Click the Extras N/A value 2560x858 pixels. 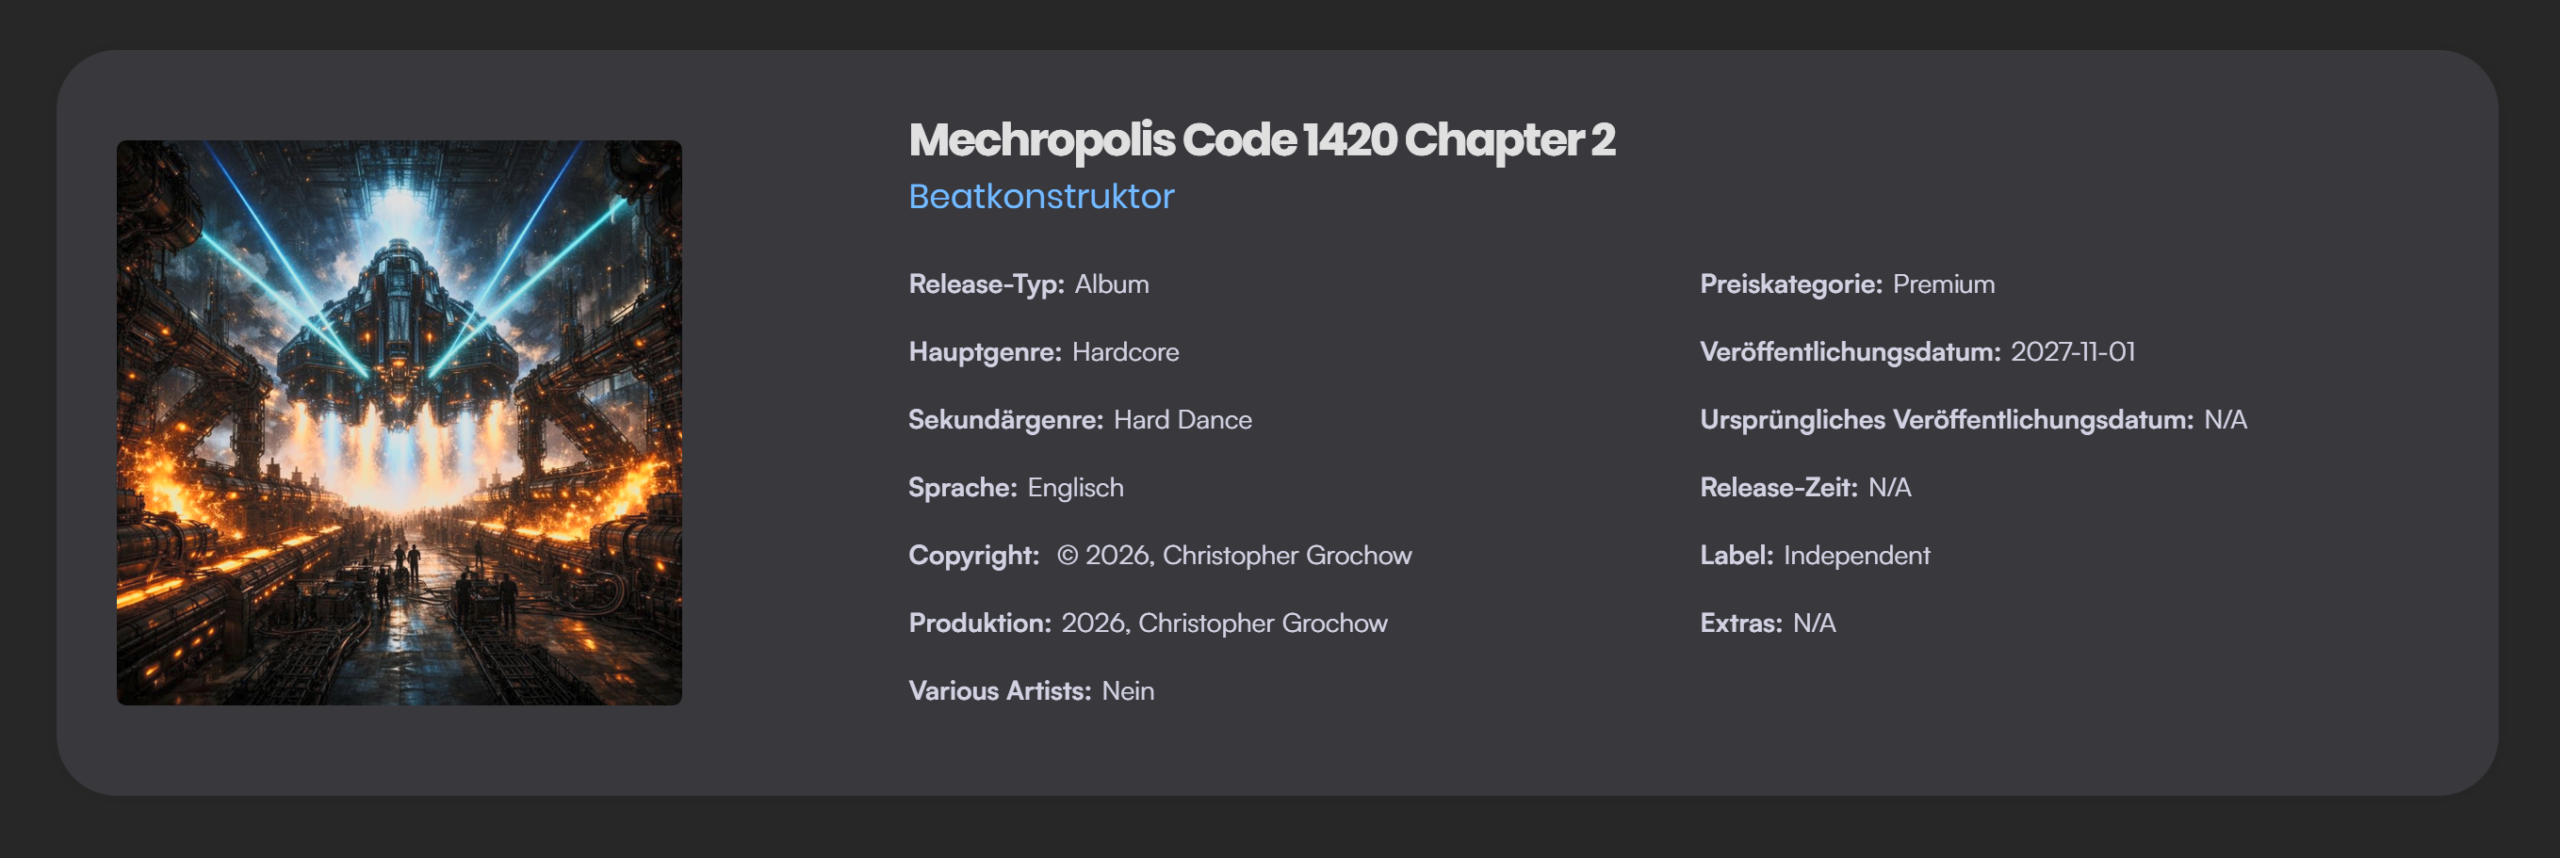[1814, 624]
